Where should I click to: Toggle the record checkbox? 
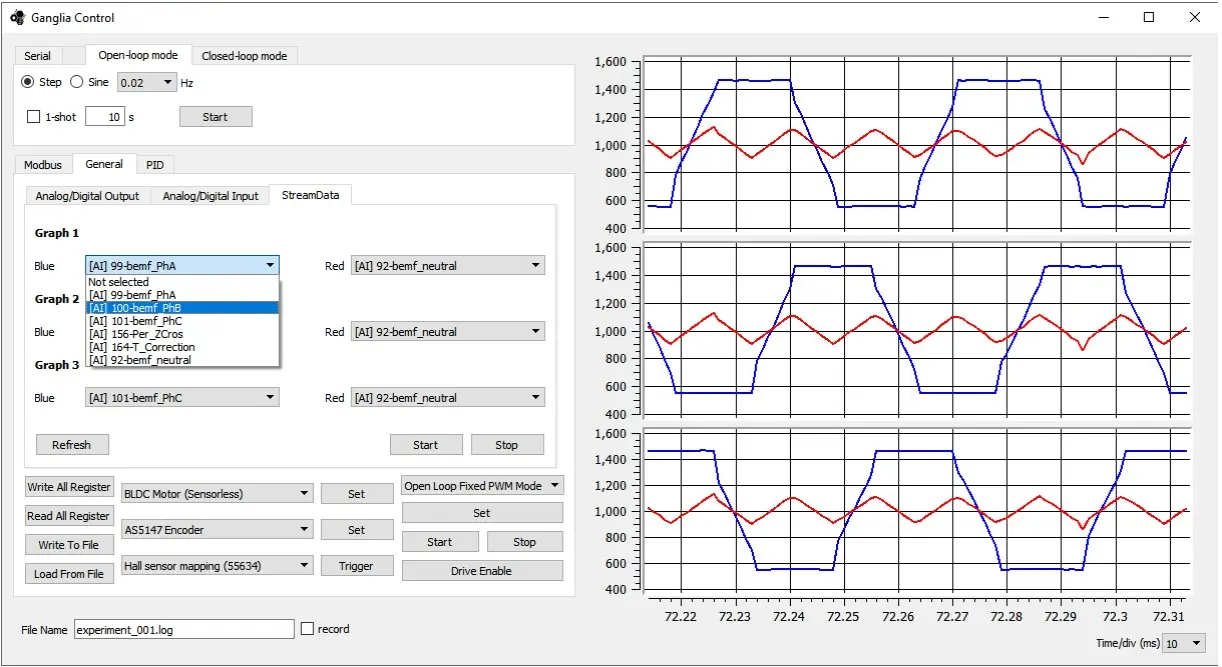(308, 629)
